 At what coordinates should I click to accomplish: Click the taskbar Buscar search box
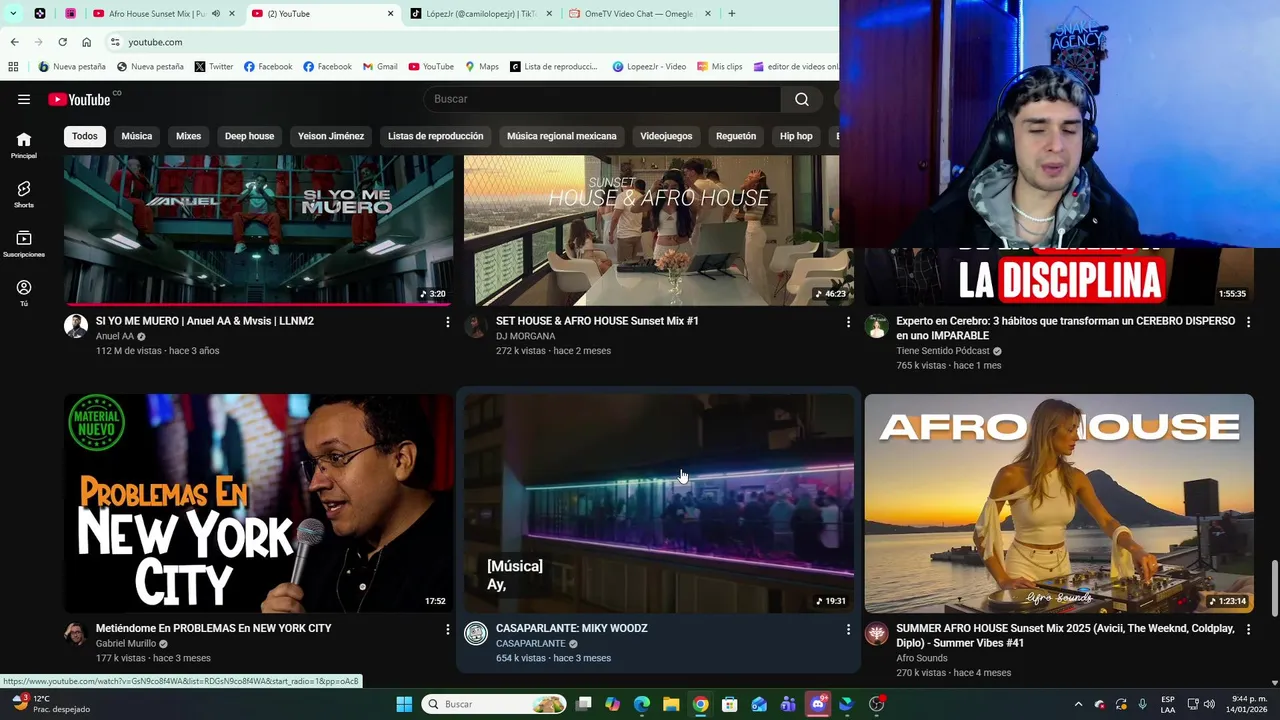(495, 704)
